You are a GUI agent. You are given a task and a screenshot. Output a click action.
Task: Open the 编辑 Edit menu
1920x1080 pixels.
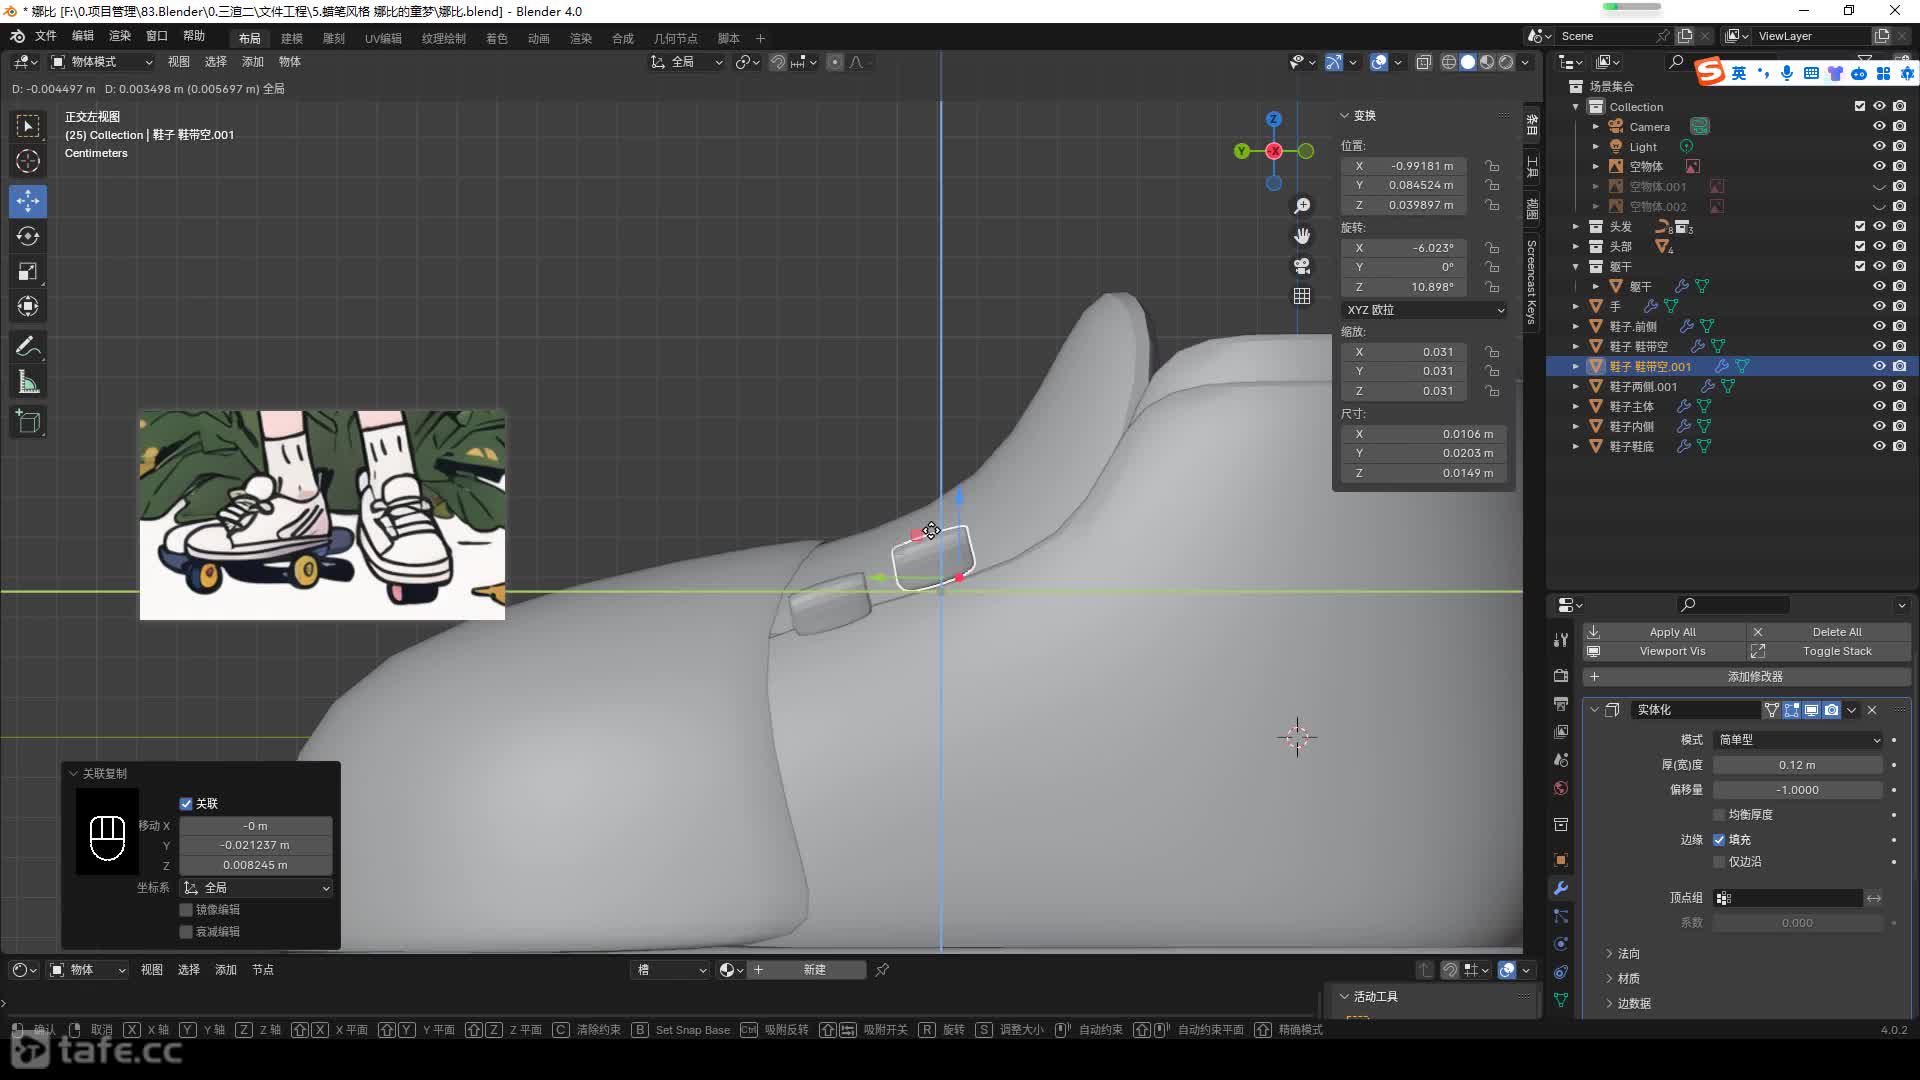[x=83, y=36]
